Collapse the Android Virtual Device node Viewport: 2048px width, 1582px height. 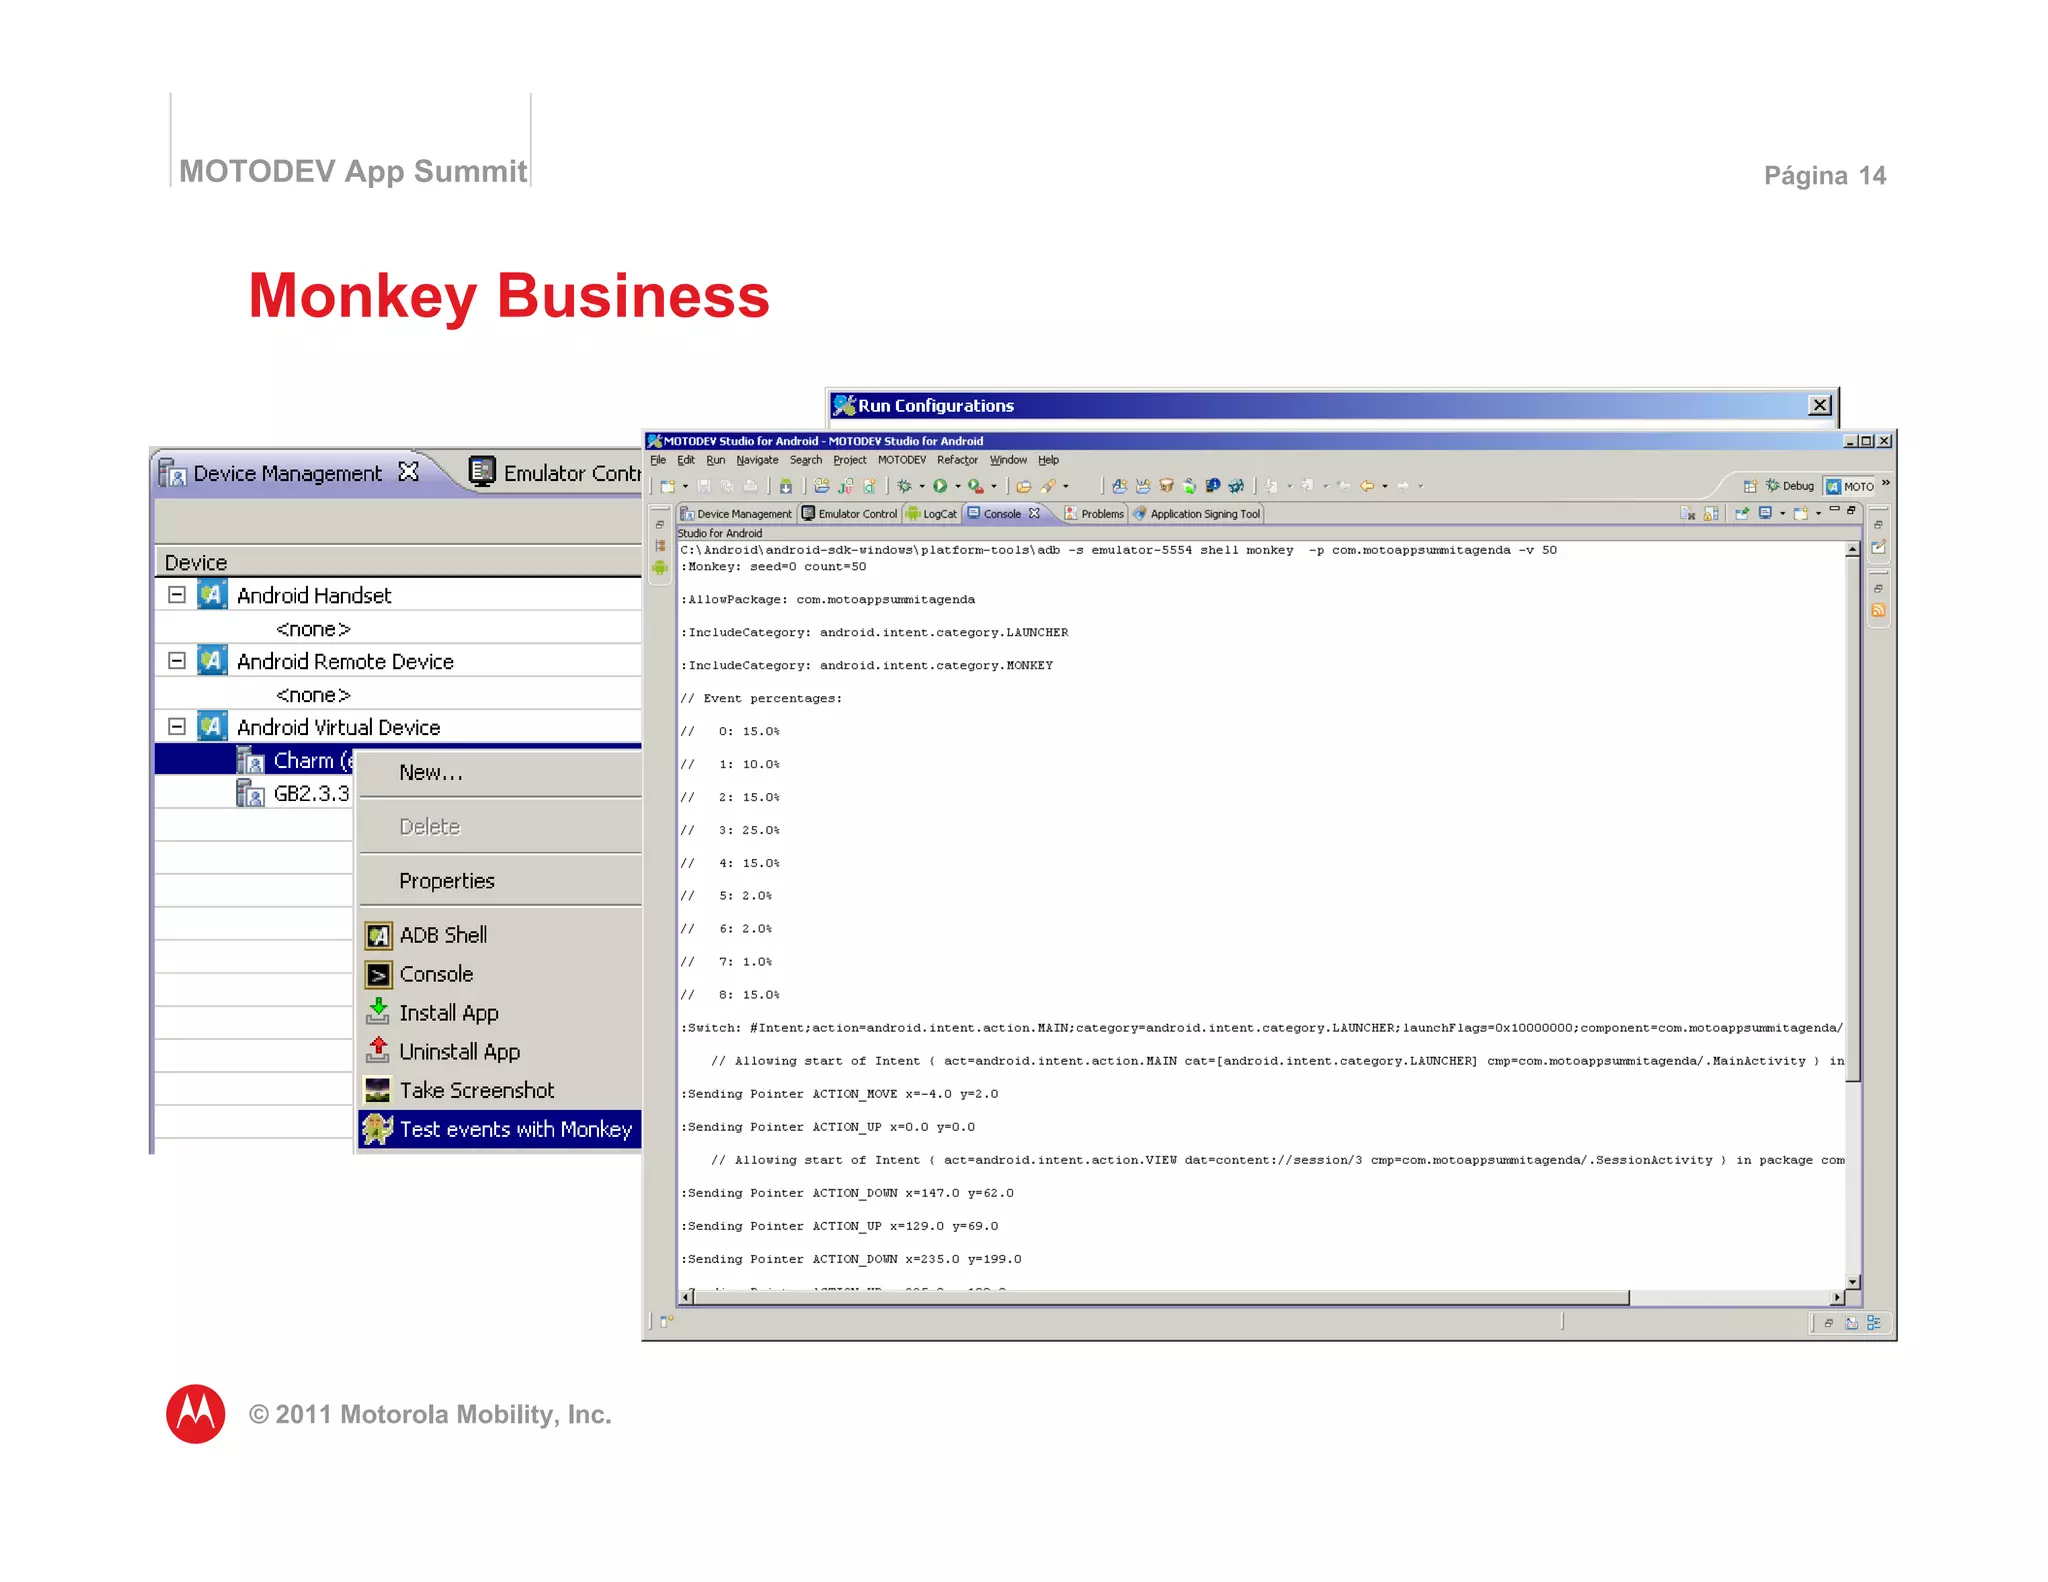click(177, 727)
